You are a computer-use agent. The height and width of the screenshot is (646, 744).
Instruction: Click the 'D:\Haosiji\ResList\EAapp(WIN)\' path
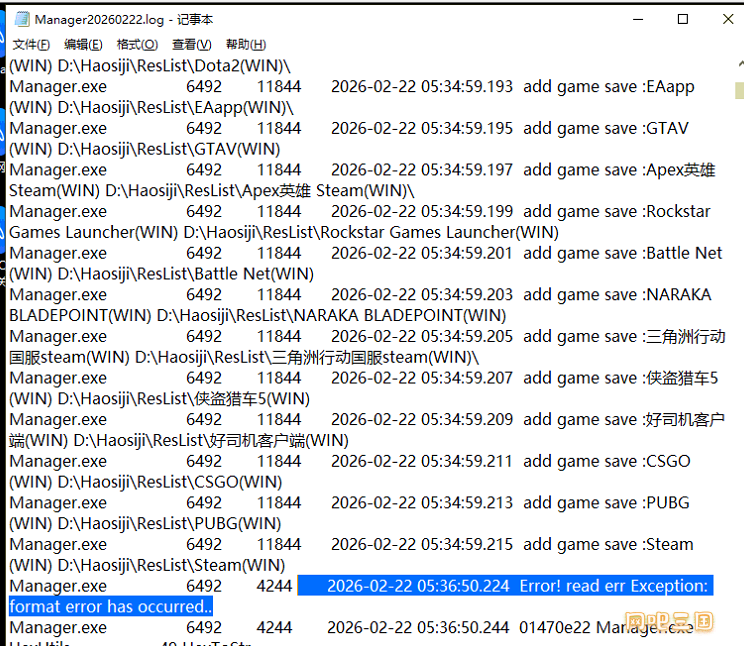[176, 108]
